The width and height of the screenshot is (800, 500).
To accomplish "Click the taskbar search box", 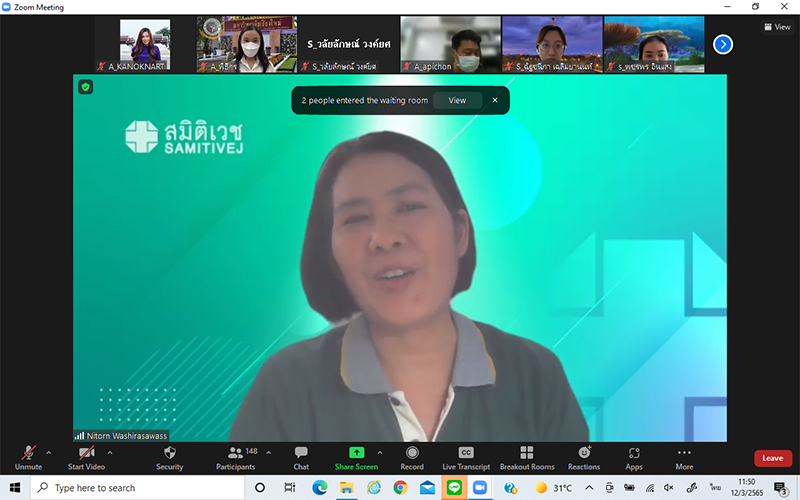I will 138,488.
